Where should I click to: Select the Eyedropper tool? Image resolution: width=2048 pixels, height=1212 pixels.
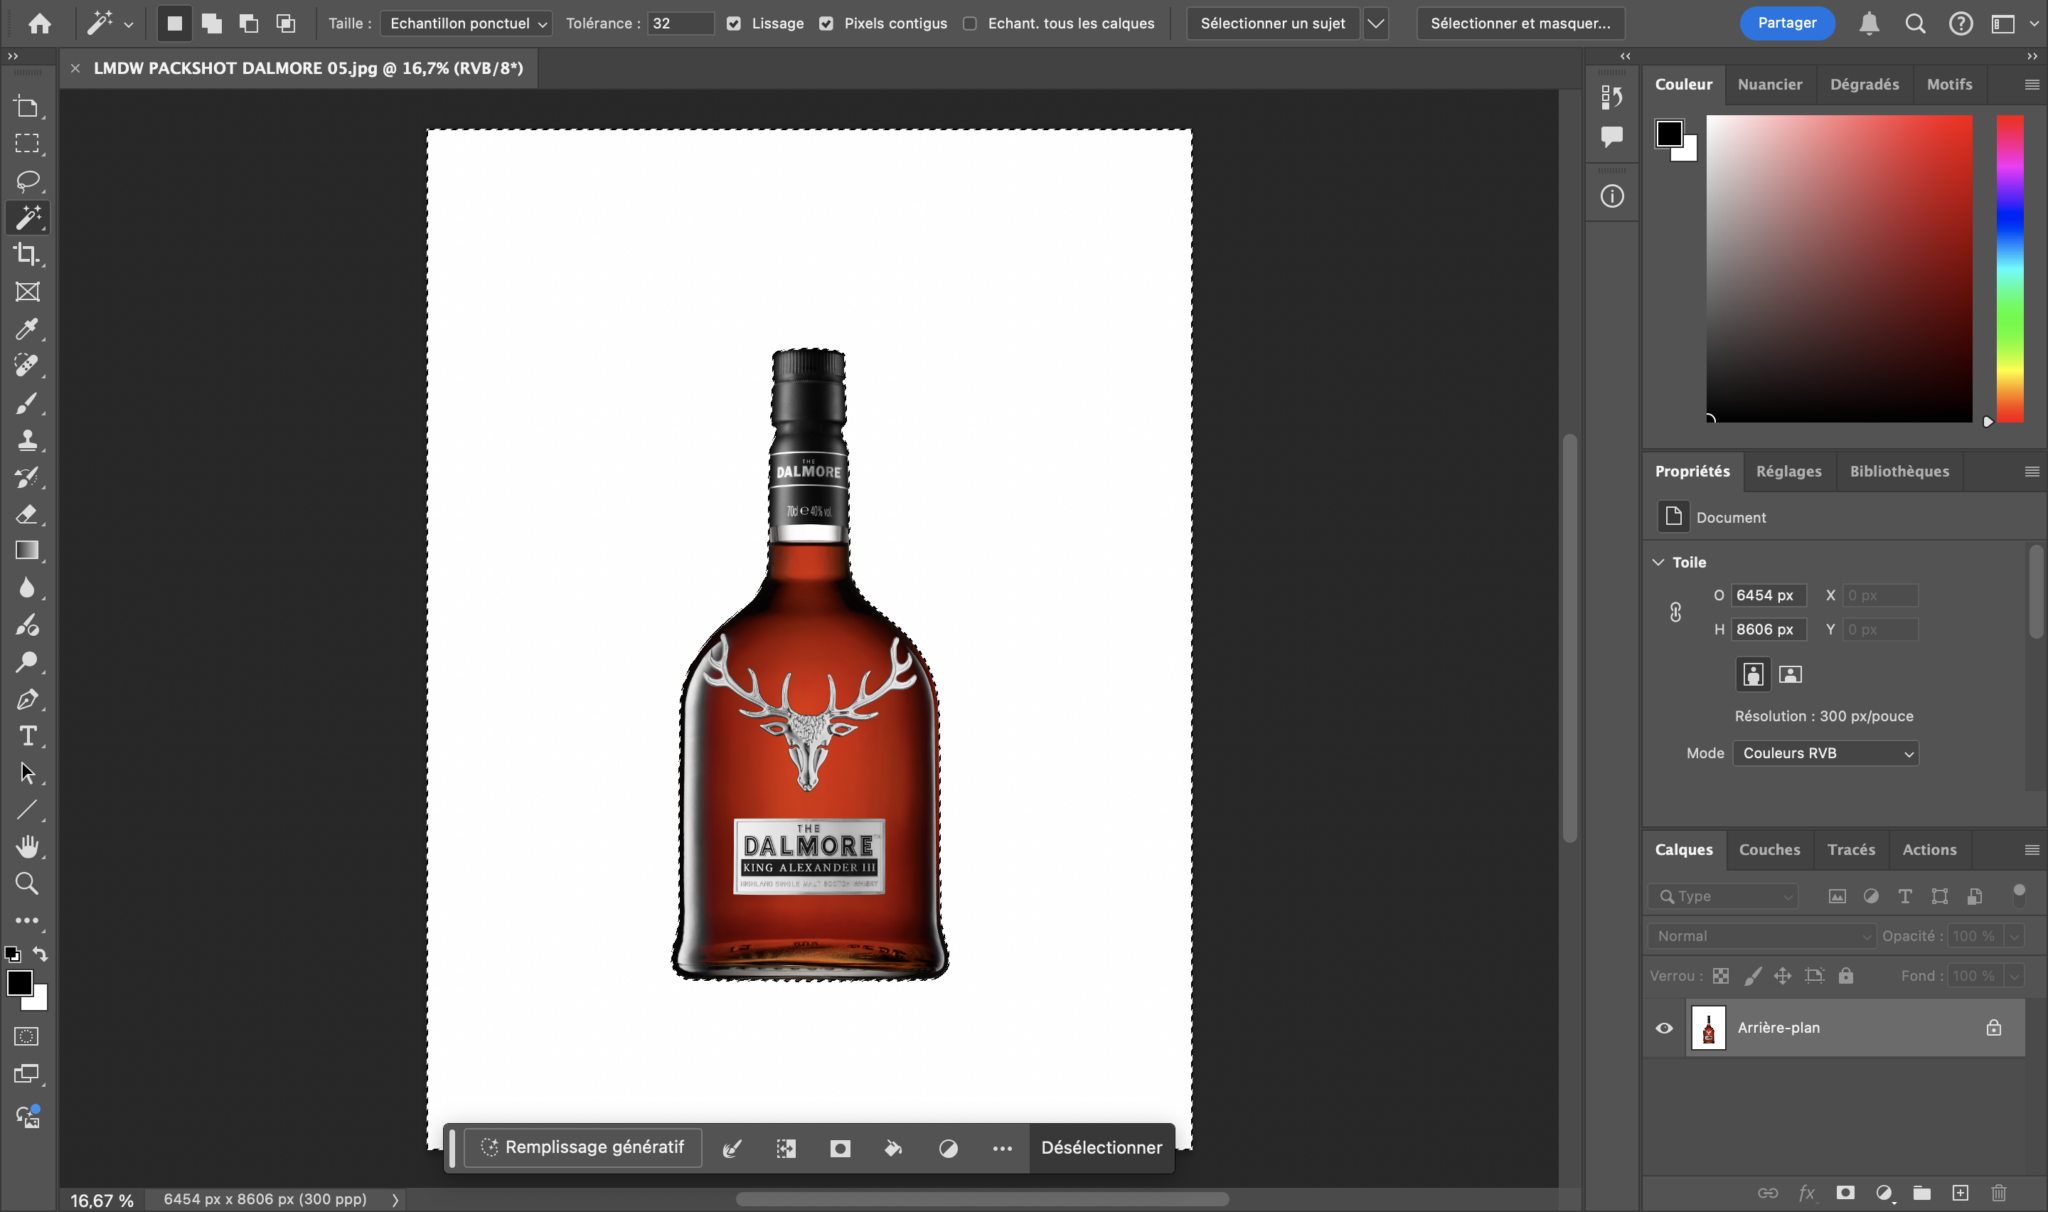[x=27, y=329]
